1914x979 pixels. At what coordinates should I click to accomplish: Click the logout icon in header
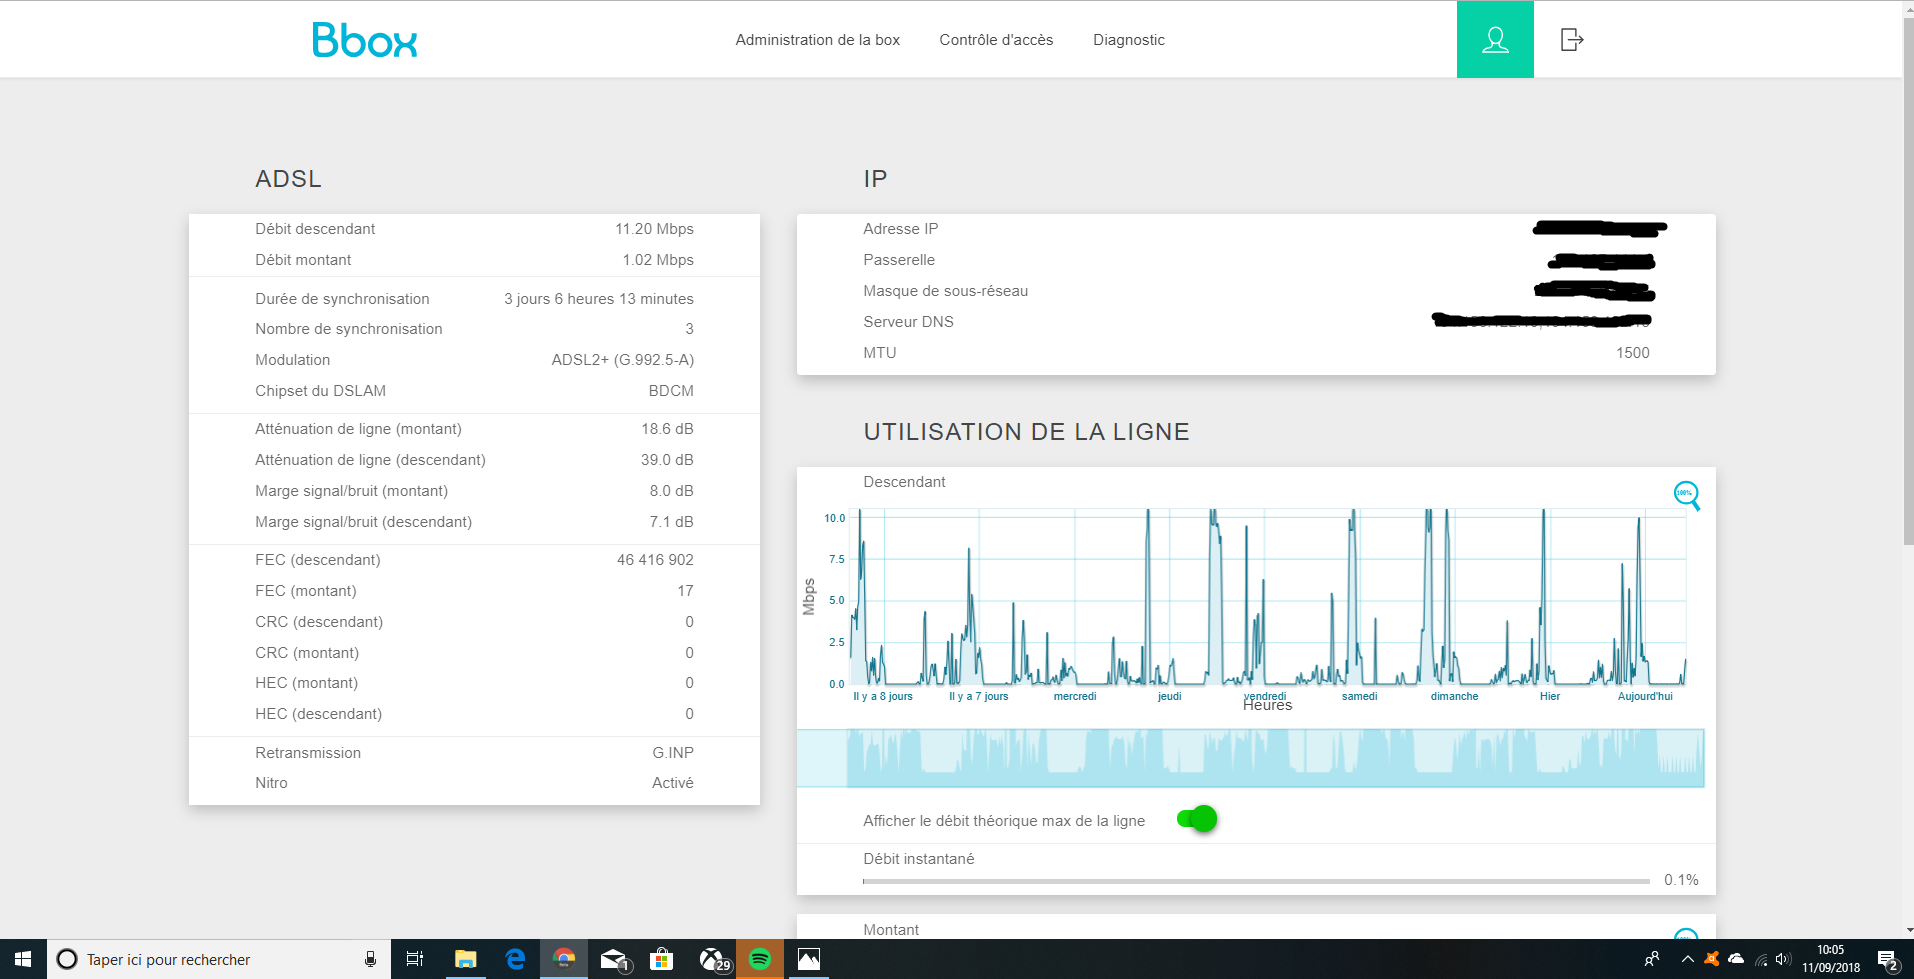tap(1572, 40)
